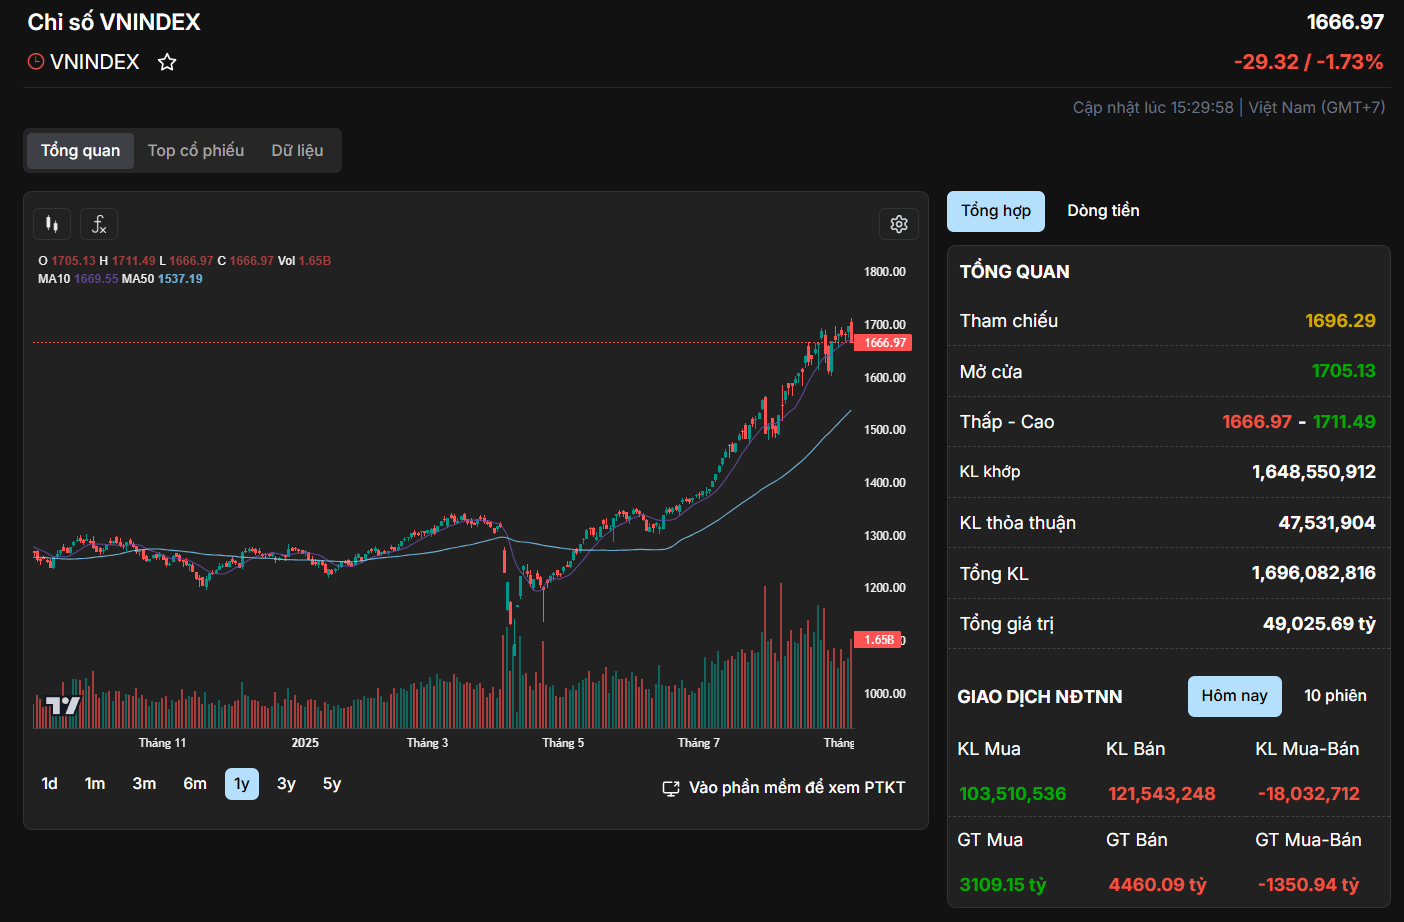Click the Tham chiếu value 1696.29
Viewport: 1404px width, 922px height.
pyautogui.click(x=1340, y=321)
